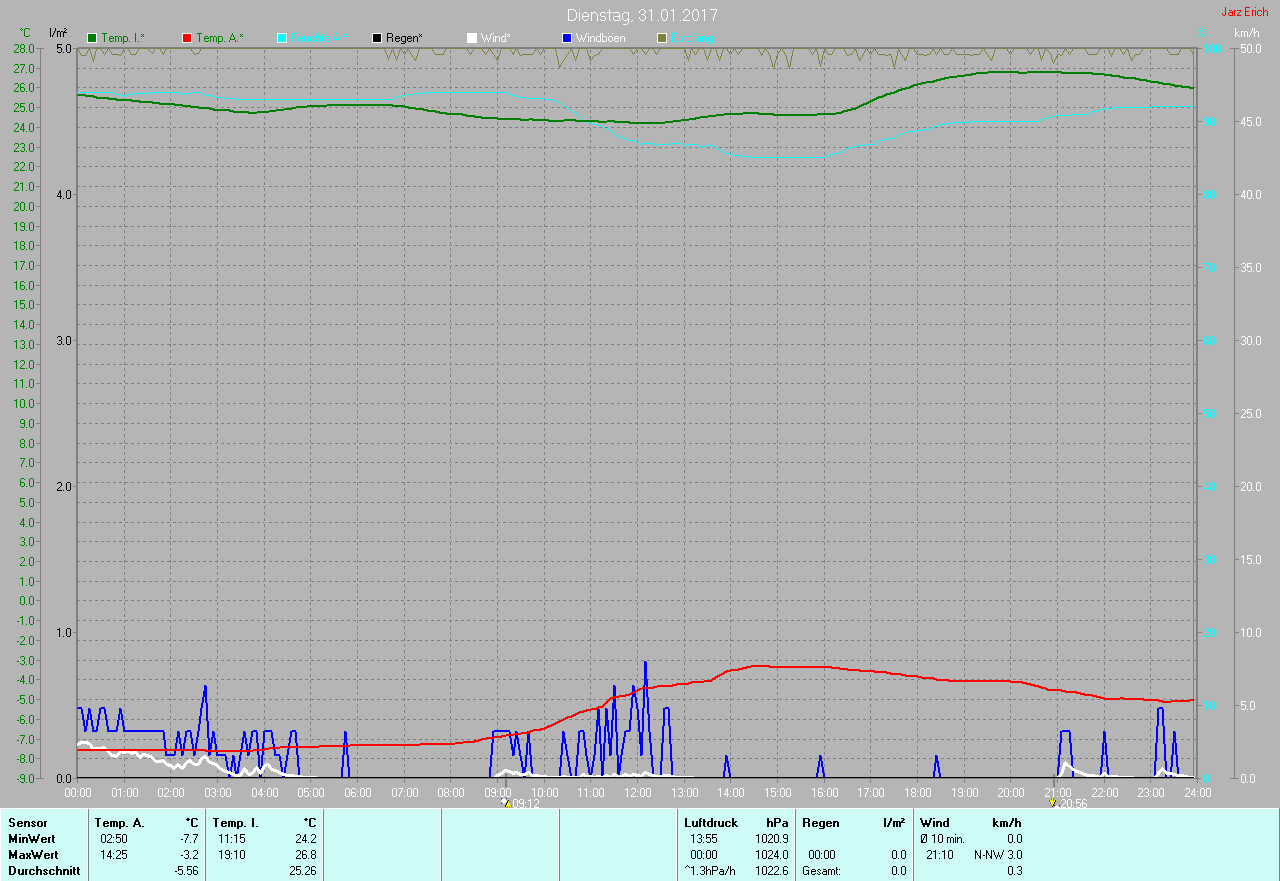Toggle the Temp. I.* series label
Viewport: 1280px width, 881px height.
tap(123, 38)
